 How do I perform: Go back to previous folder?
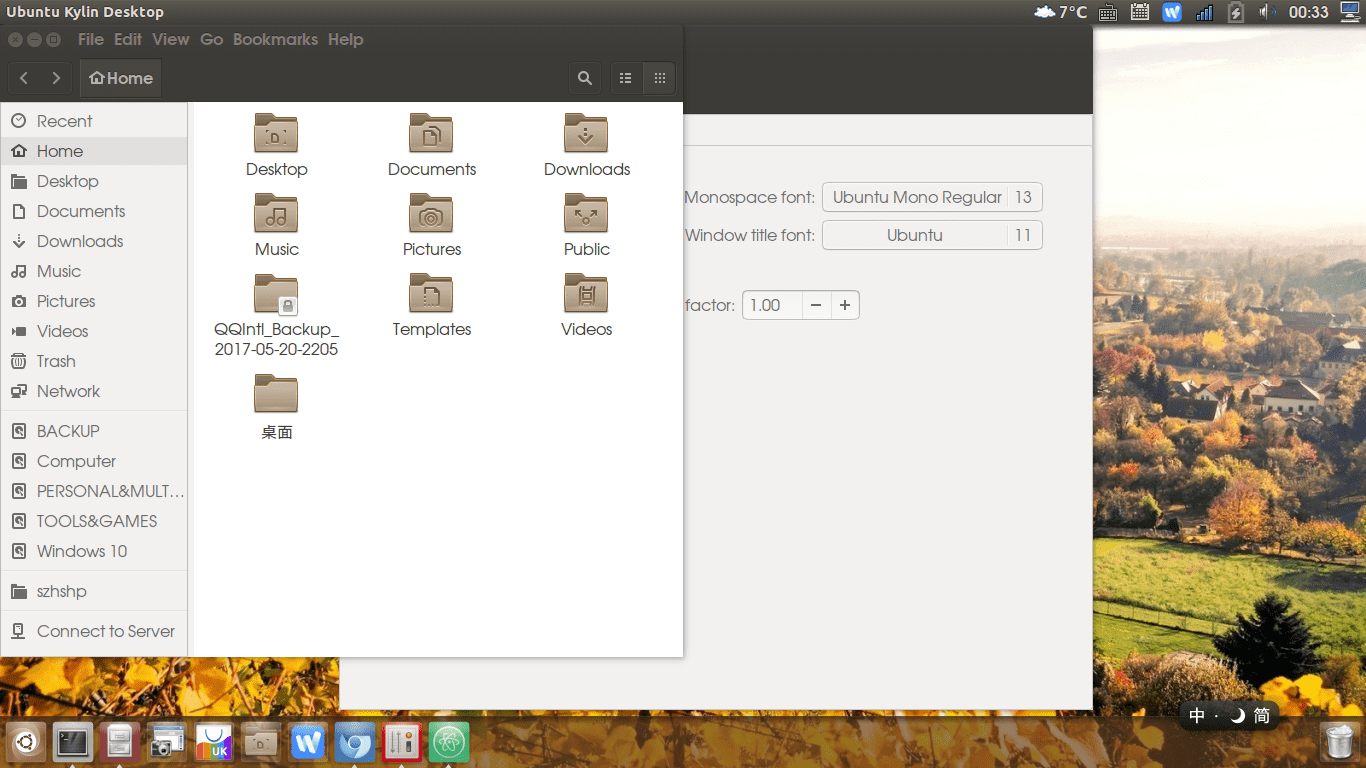point(24,78)
